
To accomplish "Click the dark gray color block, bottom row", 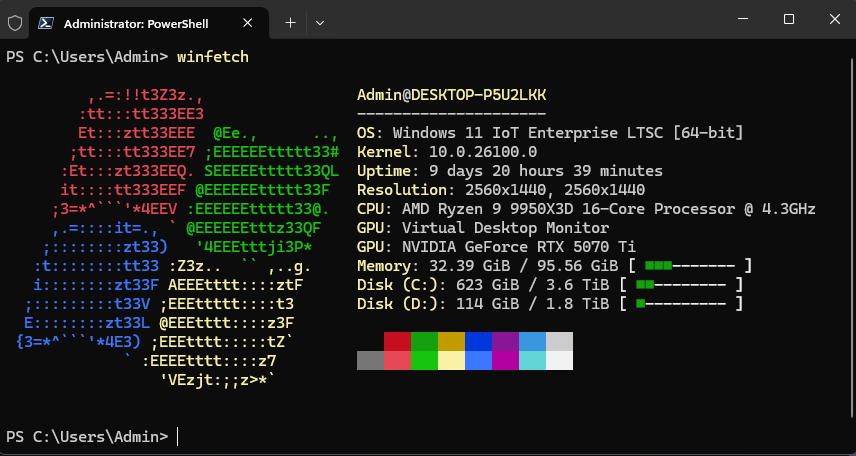I will (371, 360).
